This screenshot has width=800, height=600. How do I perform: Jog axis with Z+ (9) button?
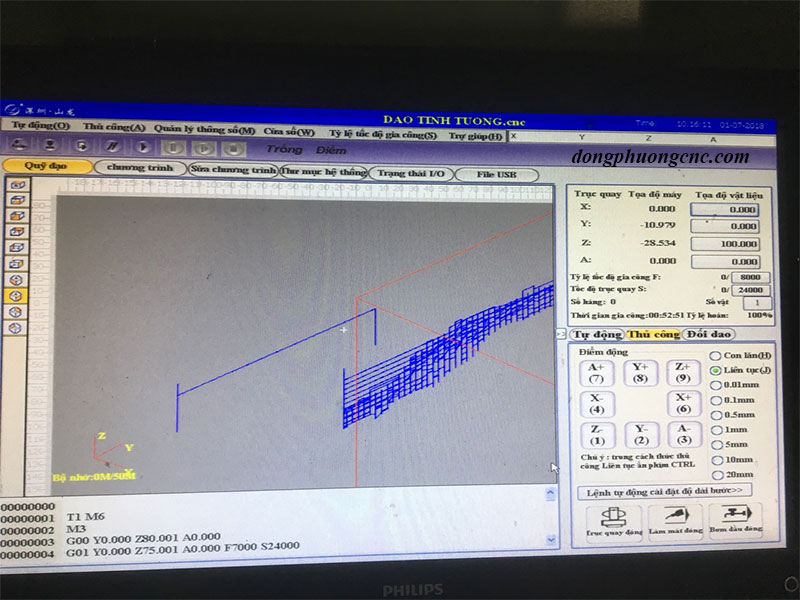pyautogui.click(x=683, y=372)
